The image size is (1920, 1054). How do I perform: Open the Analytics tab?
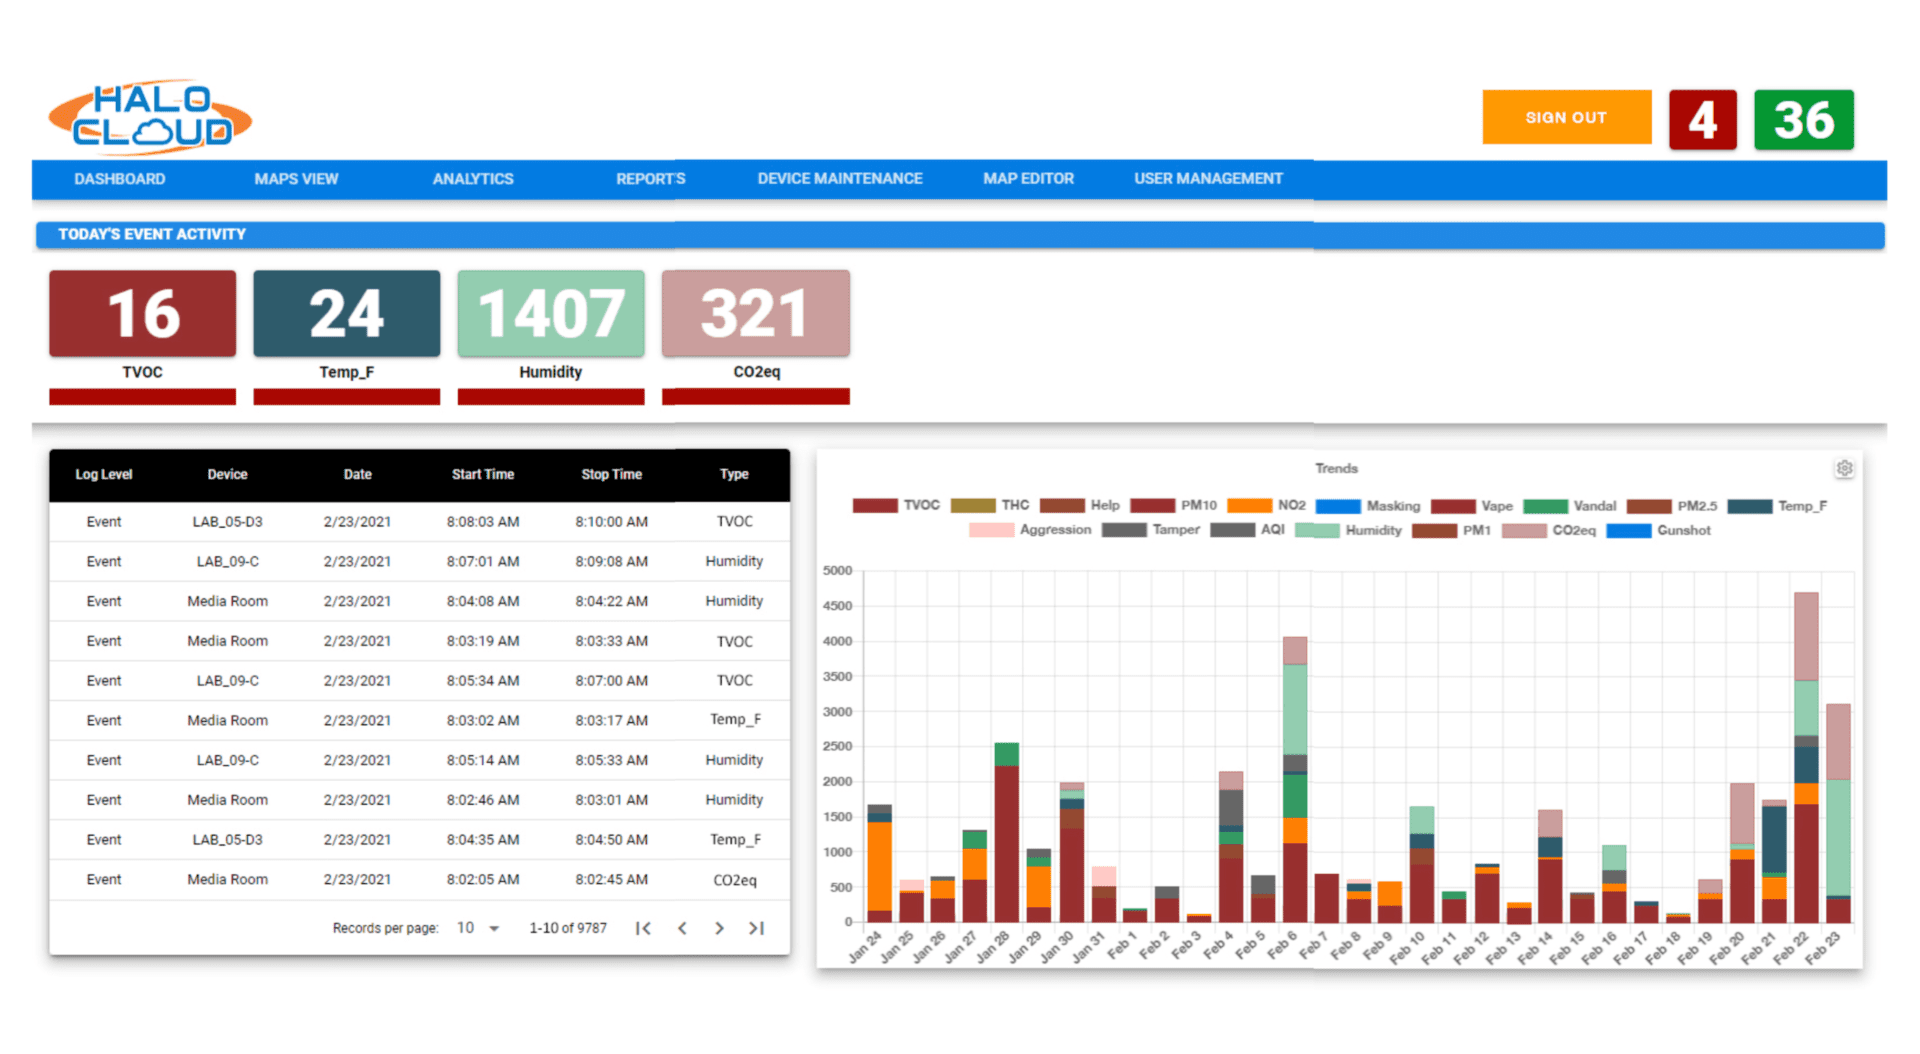(x=473, y=179)
